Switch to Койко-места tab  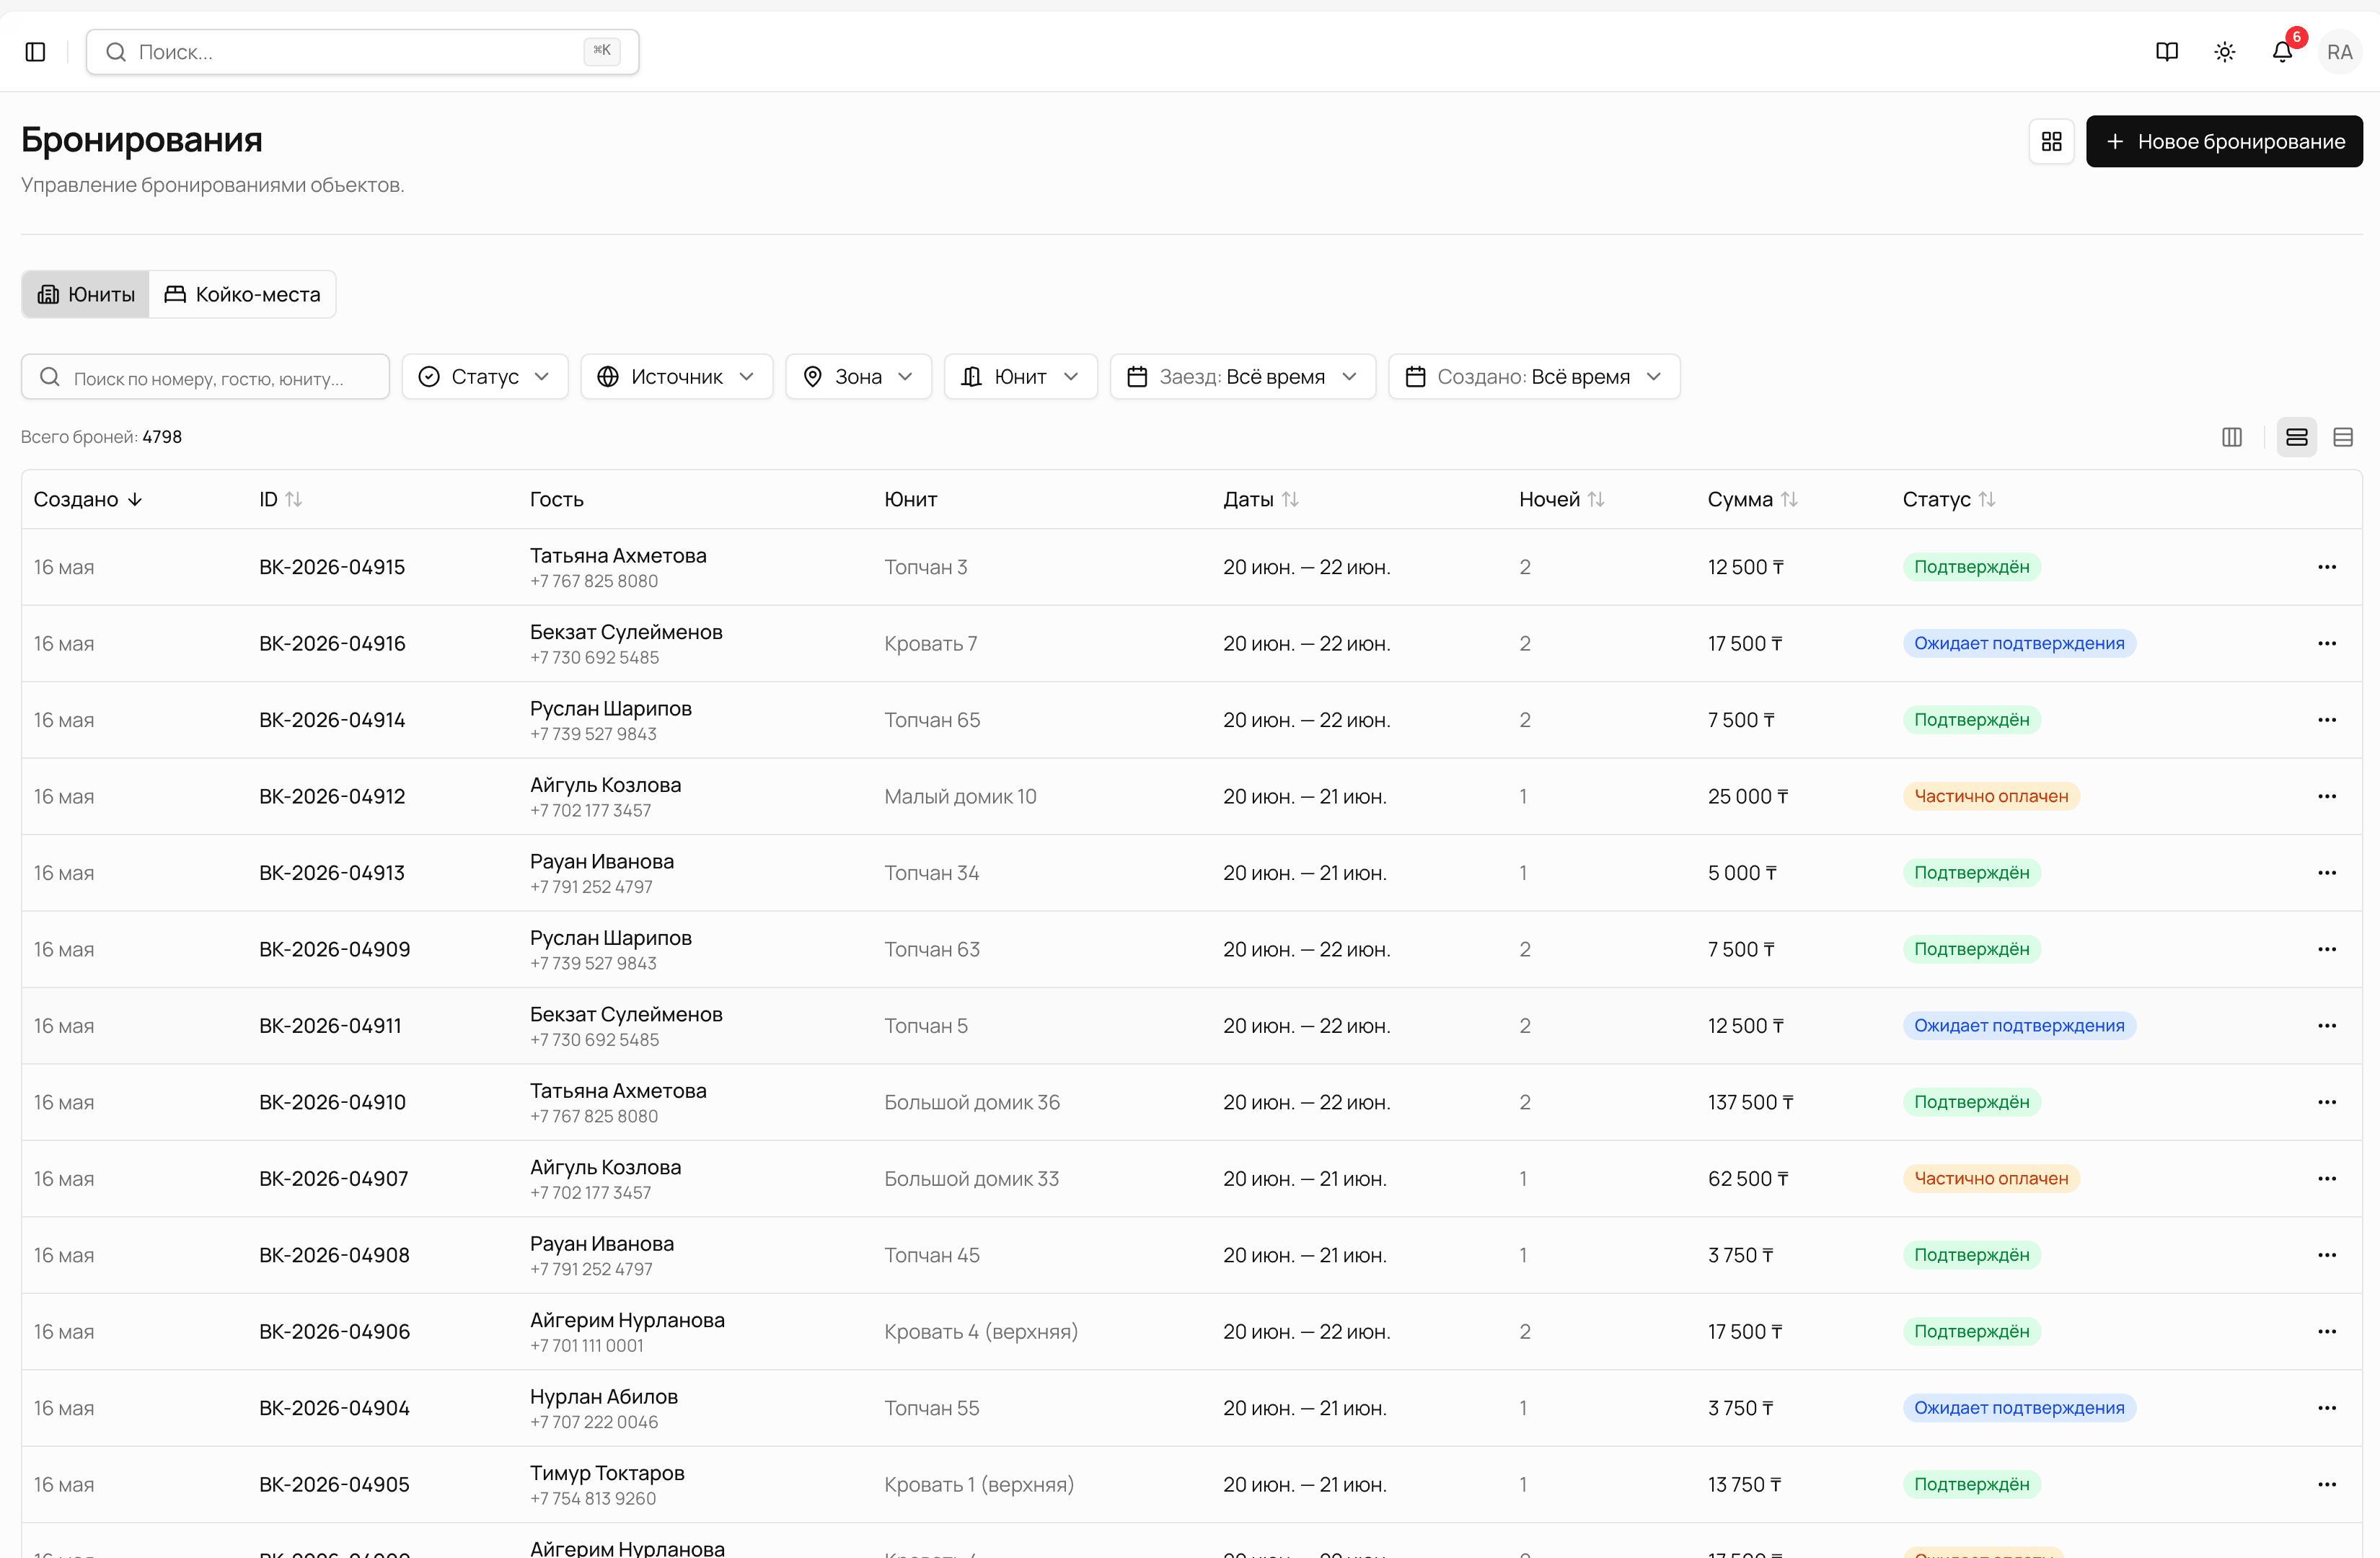[242, 294]
